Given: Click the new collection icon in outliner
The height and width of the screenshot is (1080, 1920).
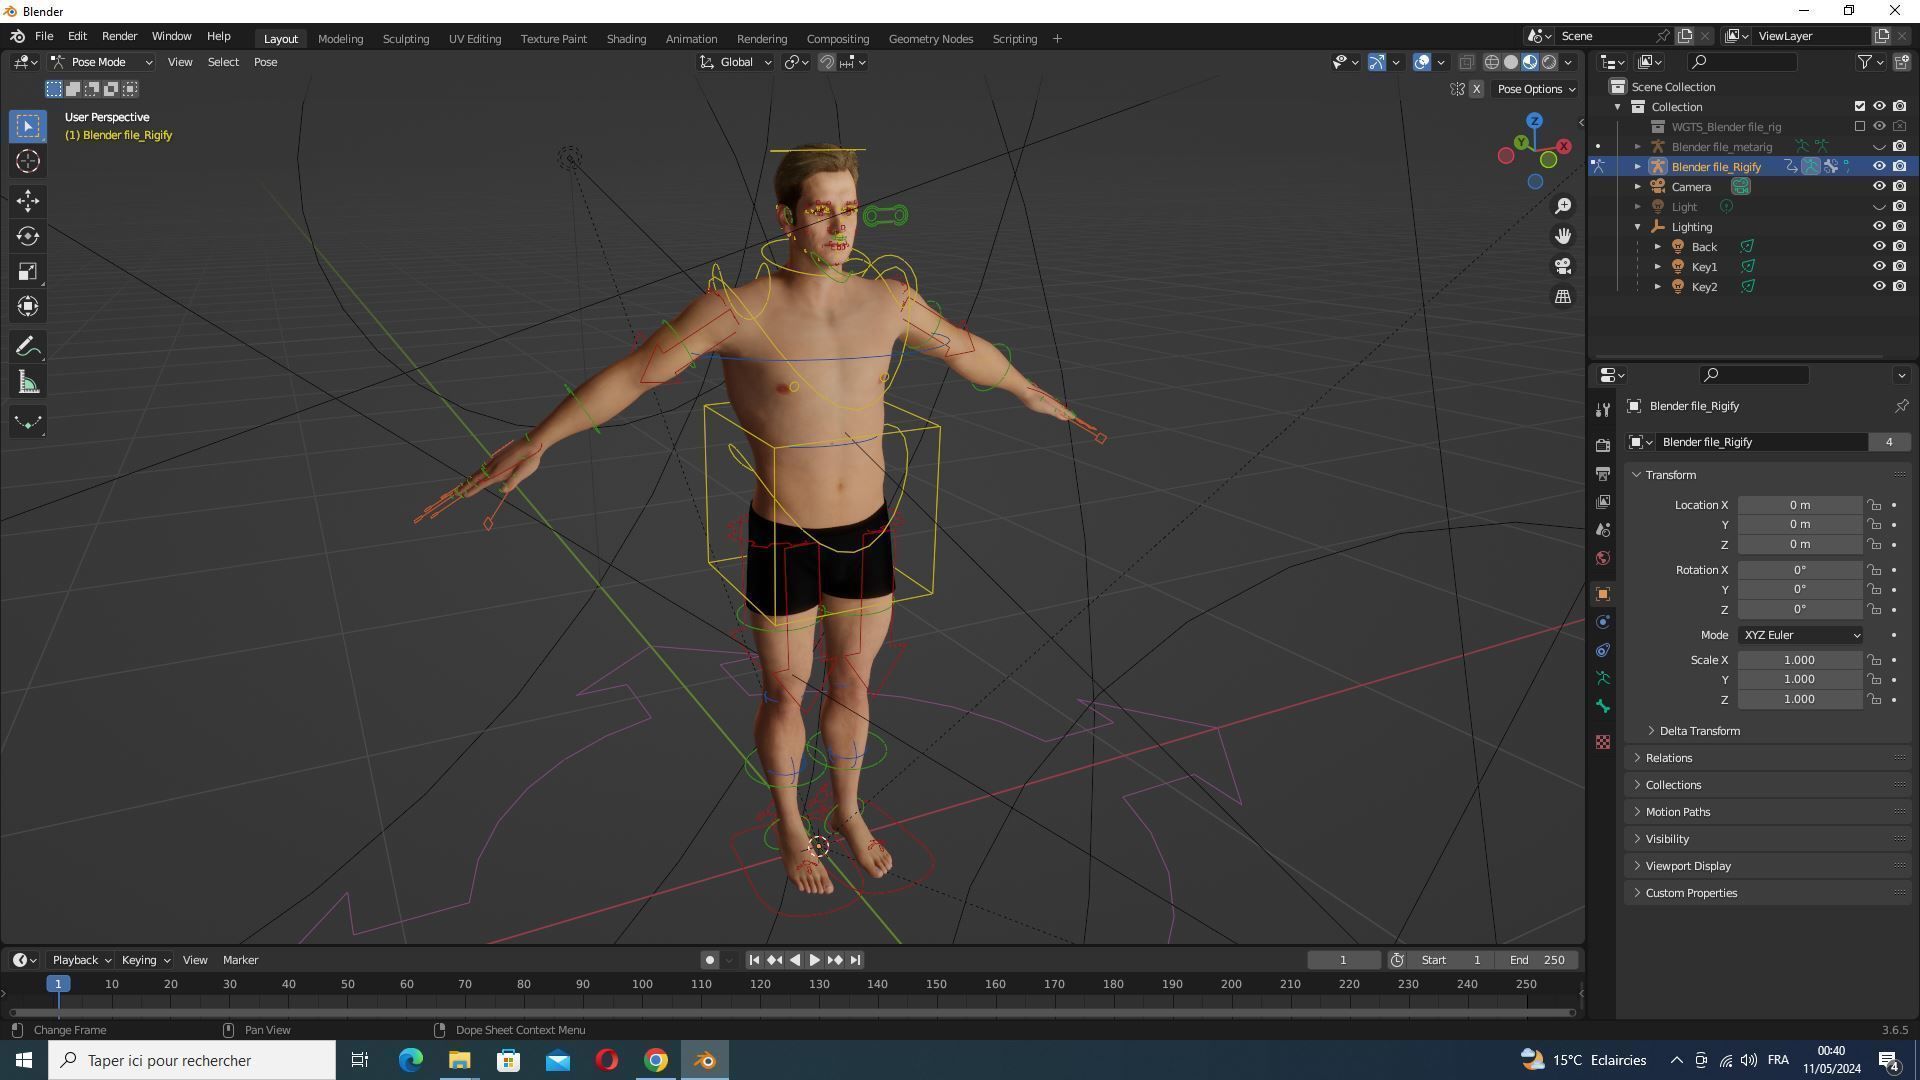Looking at the screenshot, I should [1901, 62].
